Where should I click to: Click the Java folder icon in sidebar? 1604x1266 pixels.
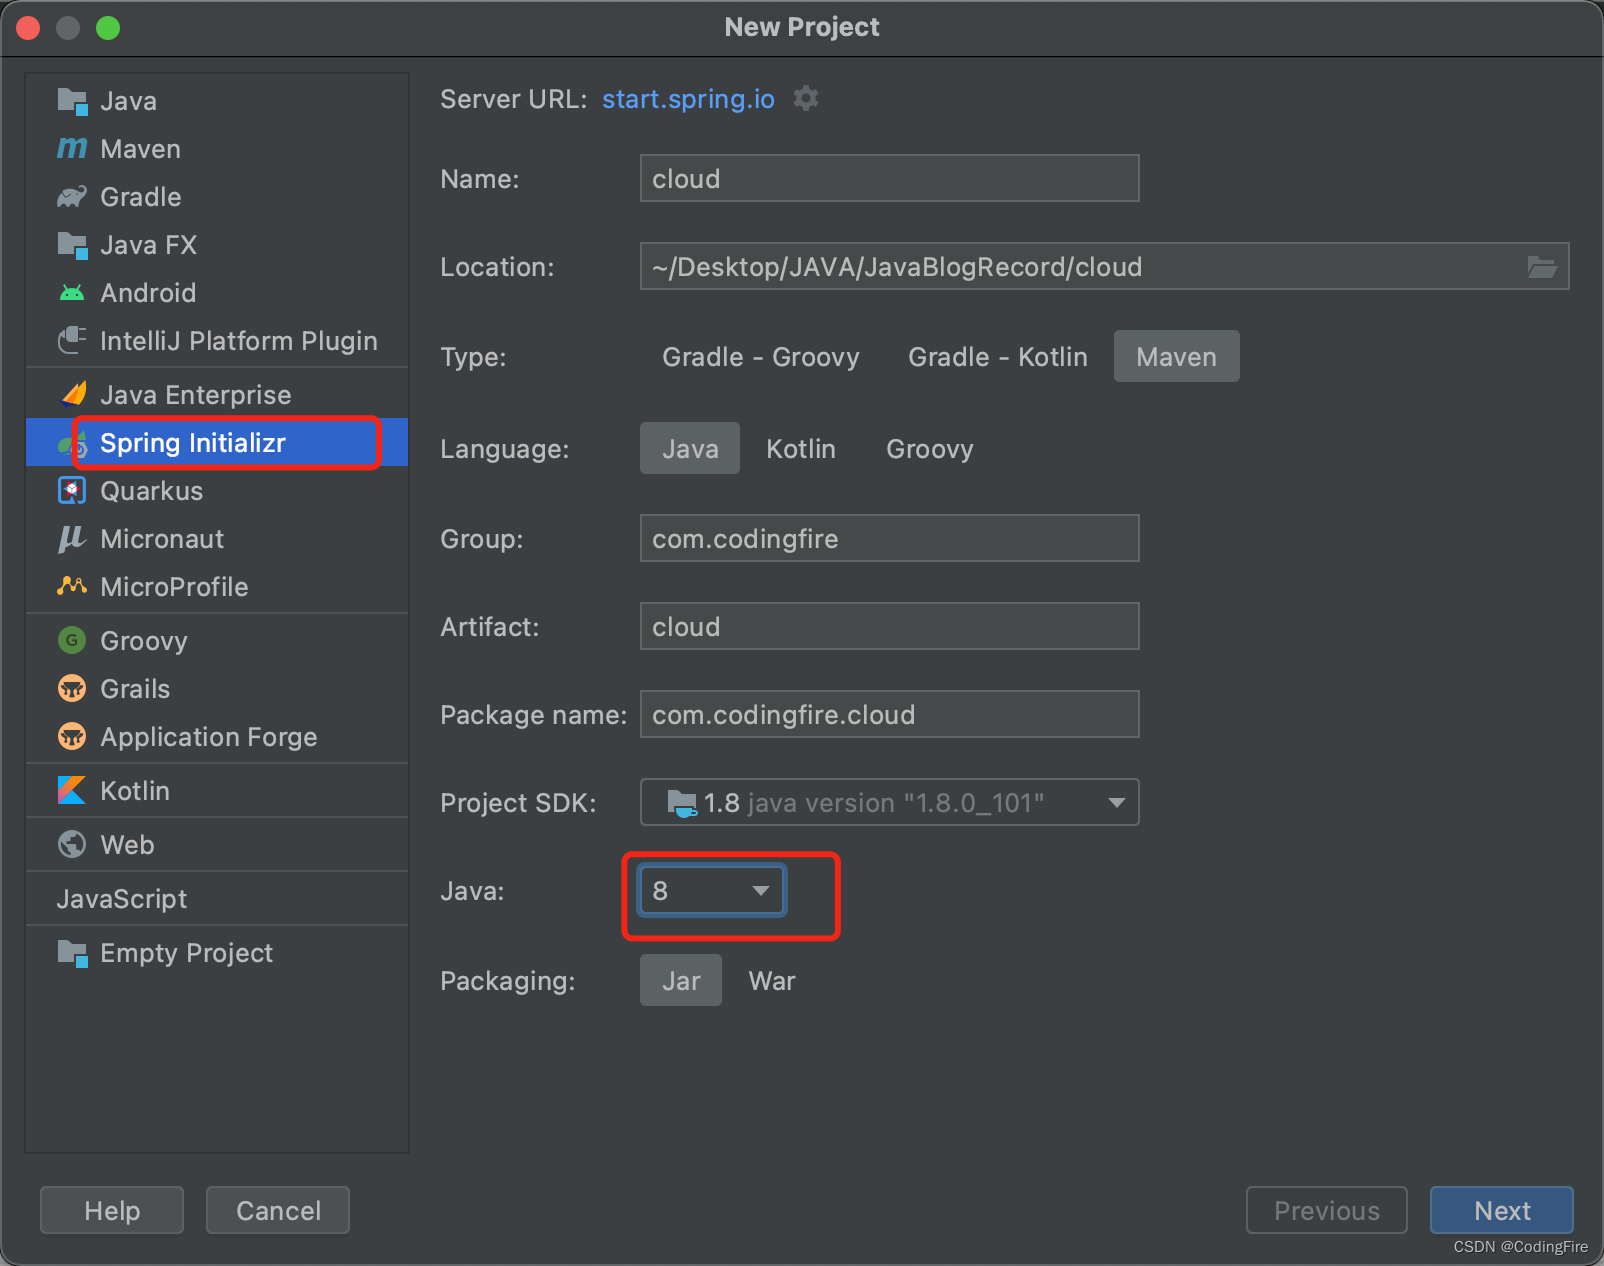click(x=72, y=101)
